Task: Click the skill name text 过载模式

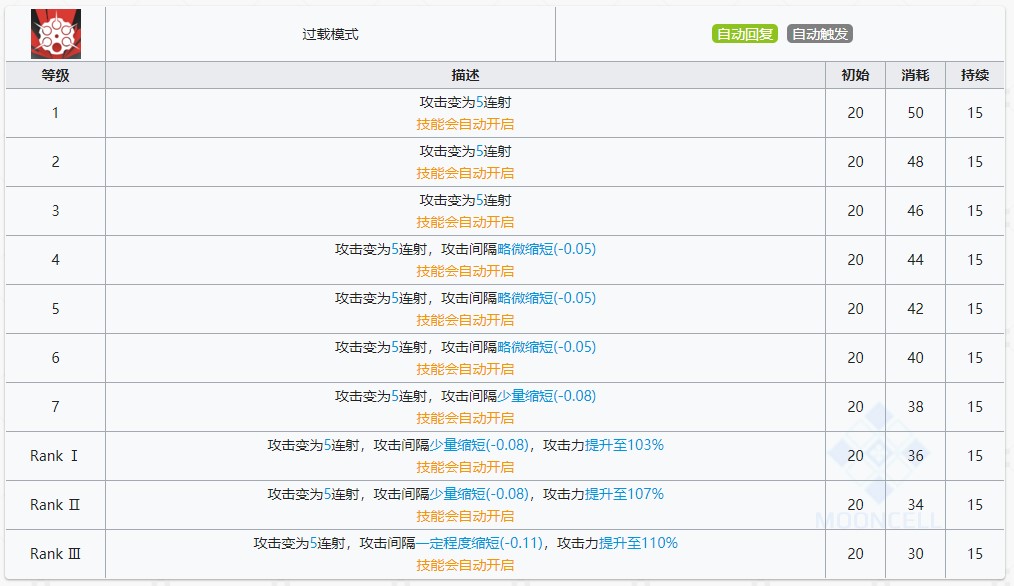Action: [331, 33]
